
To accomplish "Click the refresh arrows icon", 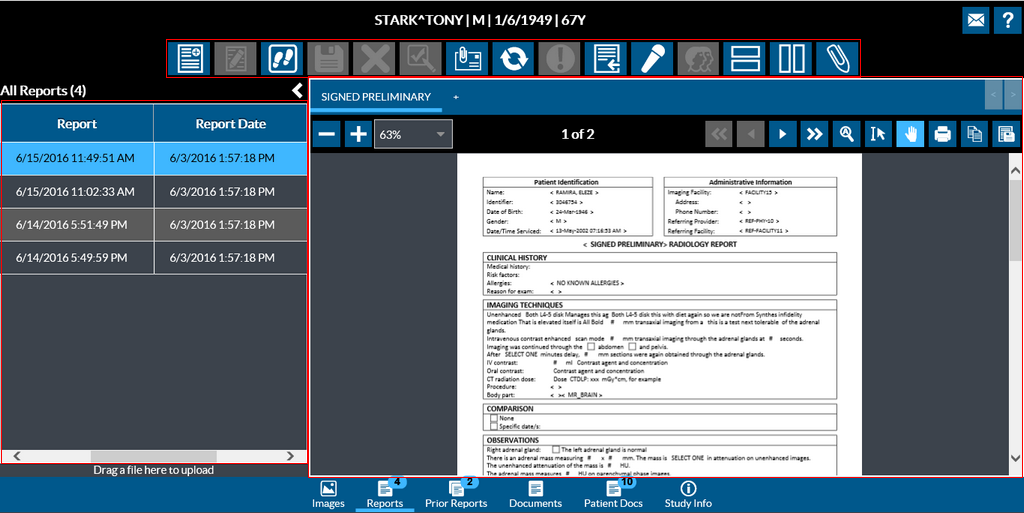I will tap(514, 59).
